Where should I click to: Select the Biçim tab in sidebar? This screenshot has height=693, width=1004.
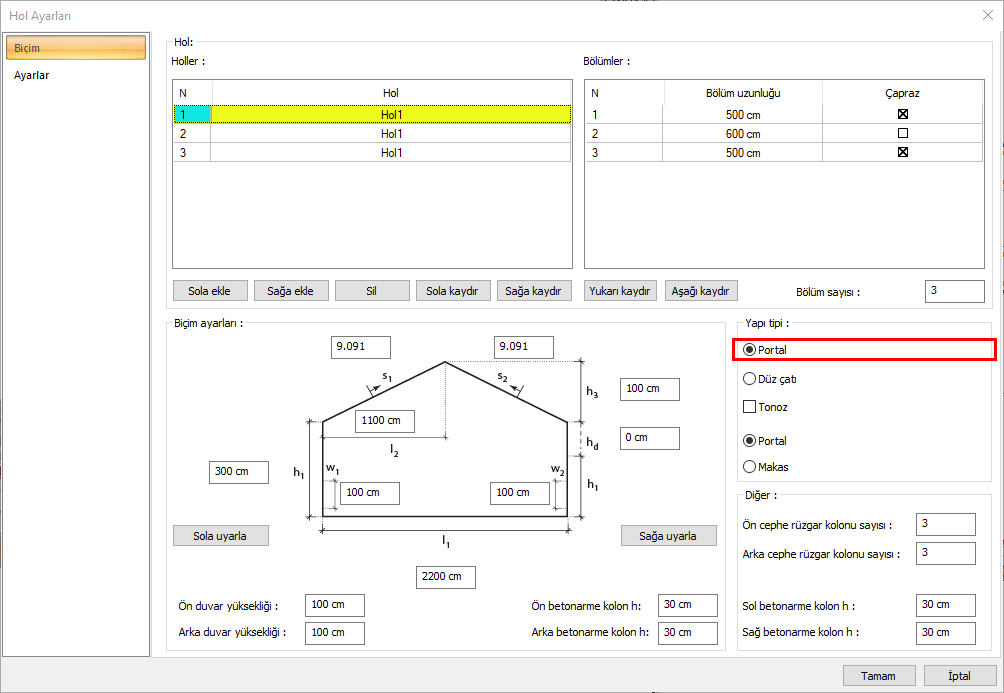(76, 48)
